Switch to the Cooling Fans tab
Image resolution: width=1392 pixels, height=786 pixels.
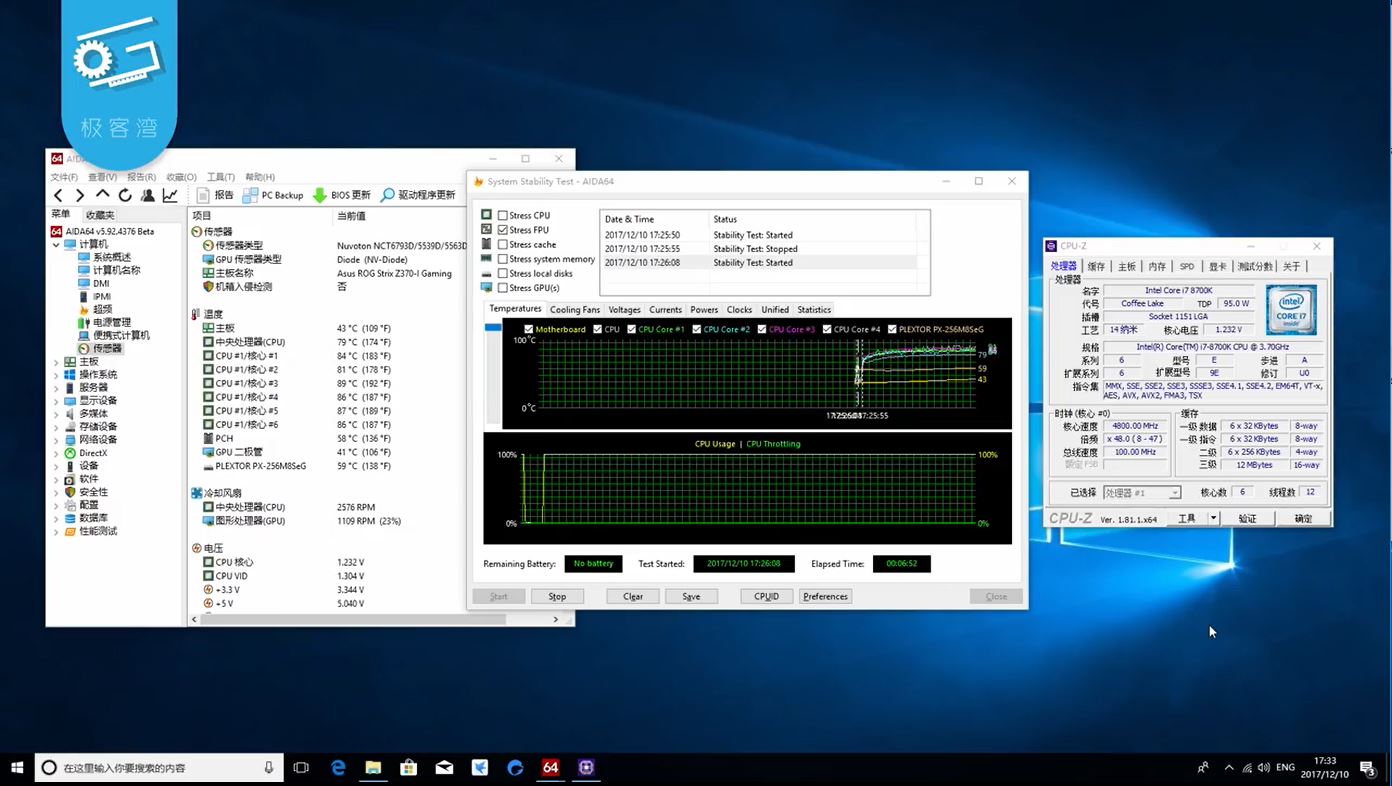[x=575, y=310]
